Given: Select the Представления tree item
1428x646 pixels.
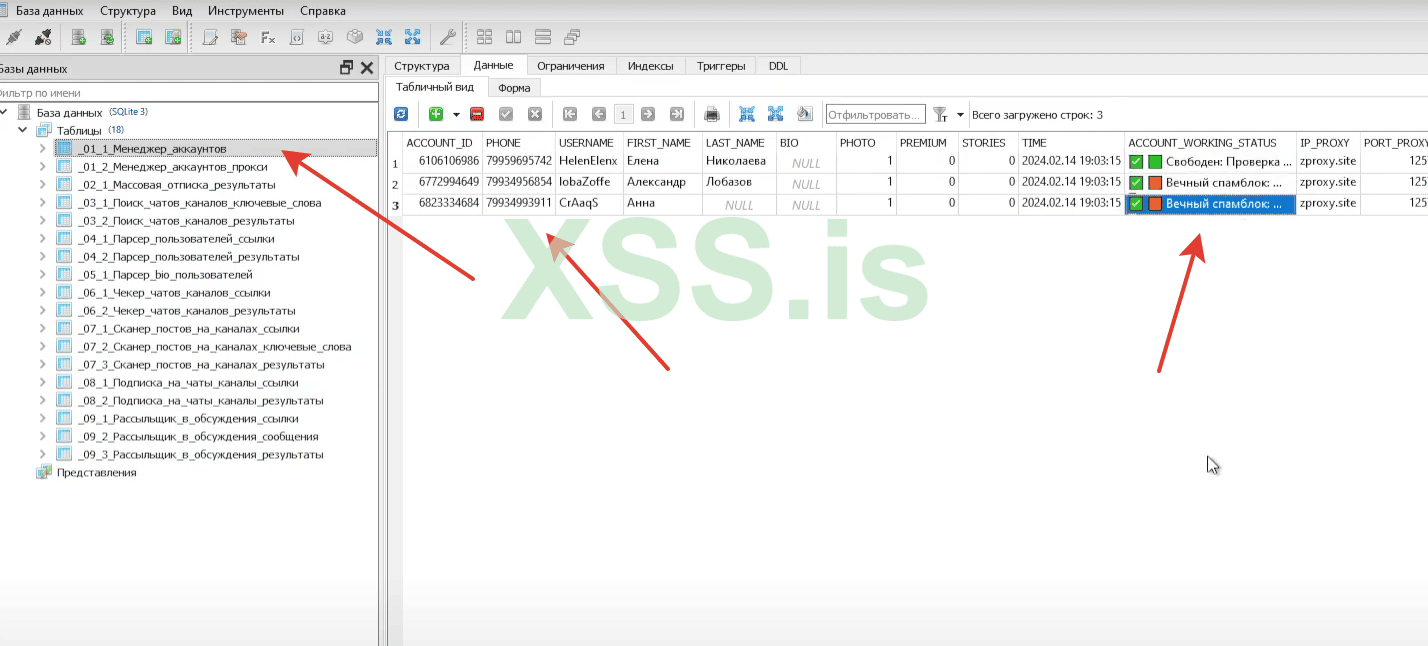Looking at the screenshot, I should click(x=96, y=473).
